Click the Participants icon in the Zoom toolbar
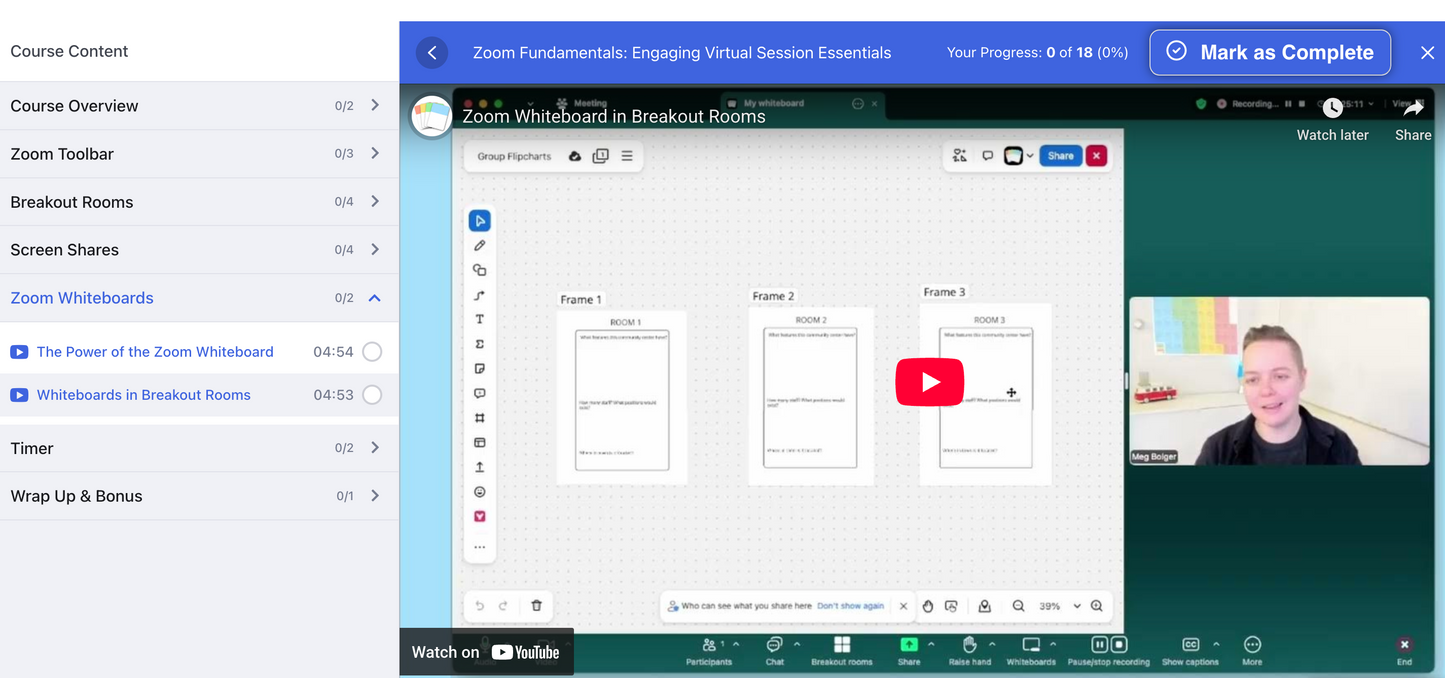Image resolution: width=1445 pixels, height=678 pixels. click(708, 645)
